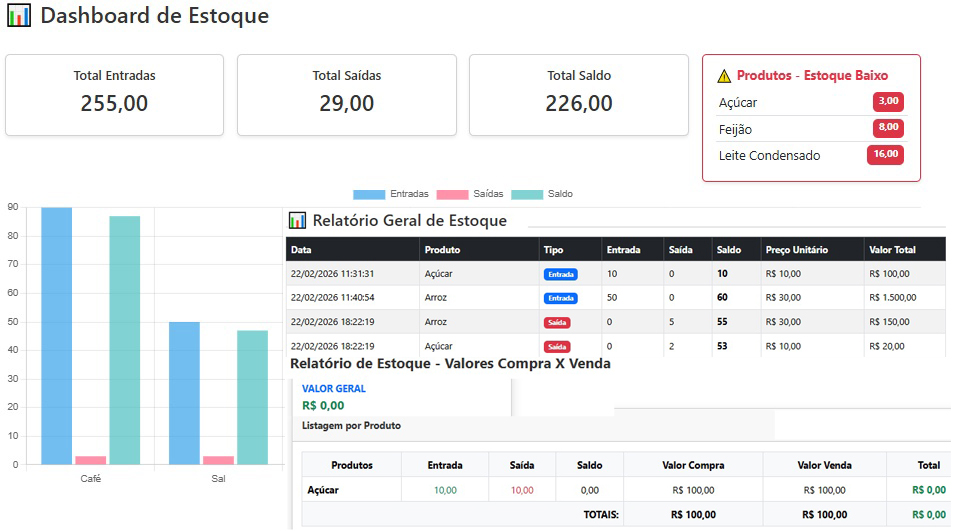Click the chart icon beside Relatório Geral de Estoque
955x531 pixels.
[297, 220]
